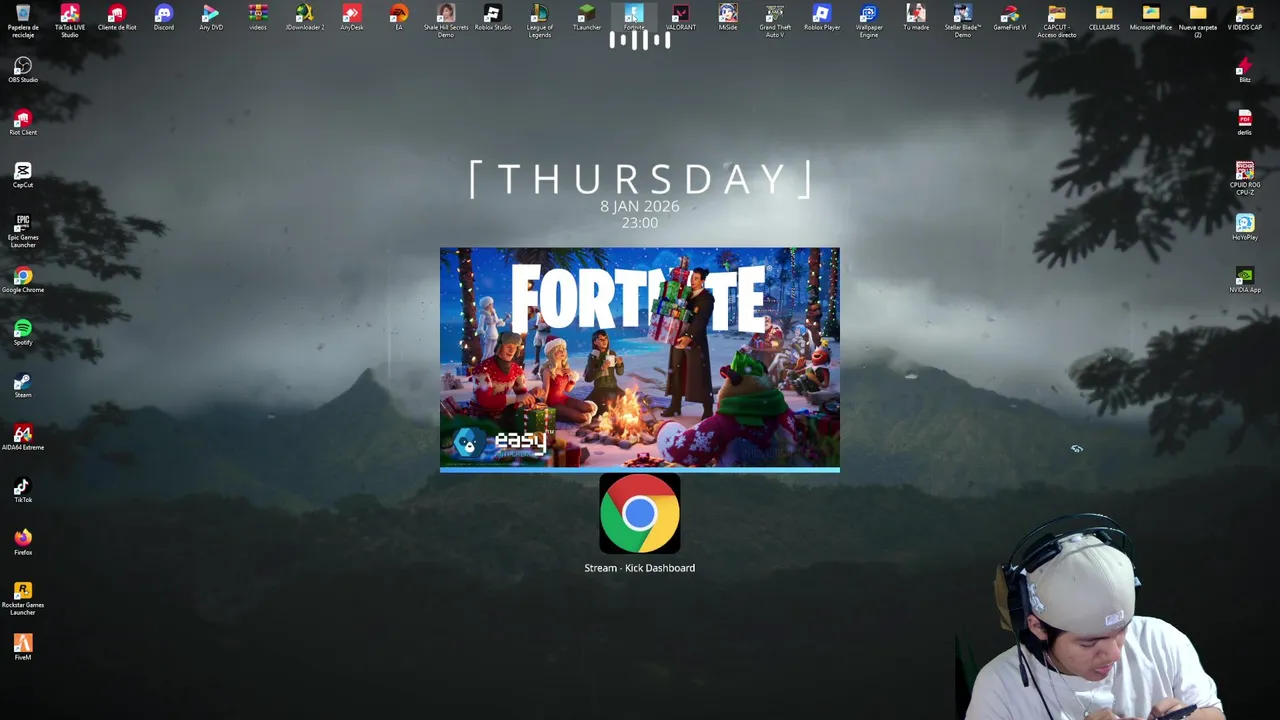Click the Fortnite loading splash image
This screenshot has width=1280, height=720.
640,359
